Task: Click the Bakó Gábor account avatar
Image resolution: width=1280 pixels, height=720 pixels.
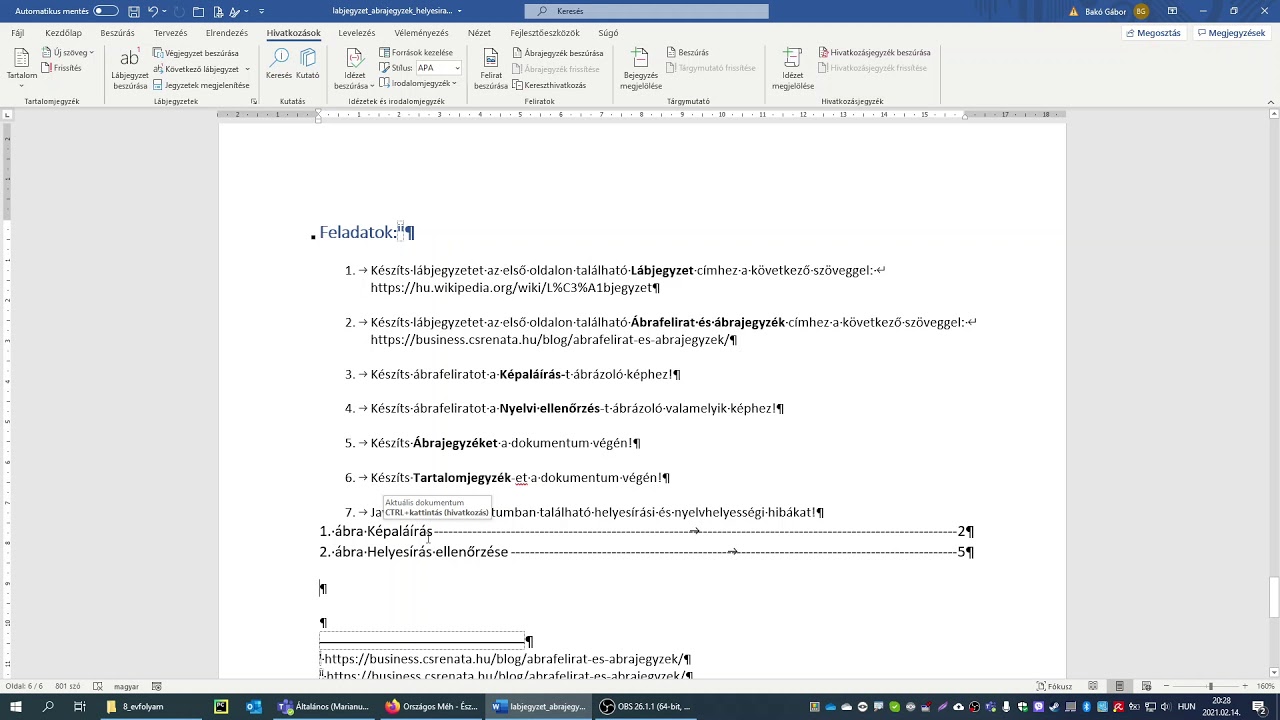Action: 1141,11
